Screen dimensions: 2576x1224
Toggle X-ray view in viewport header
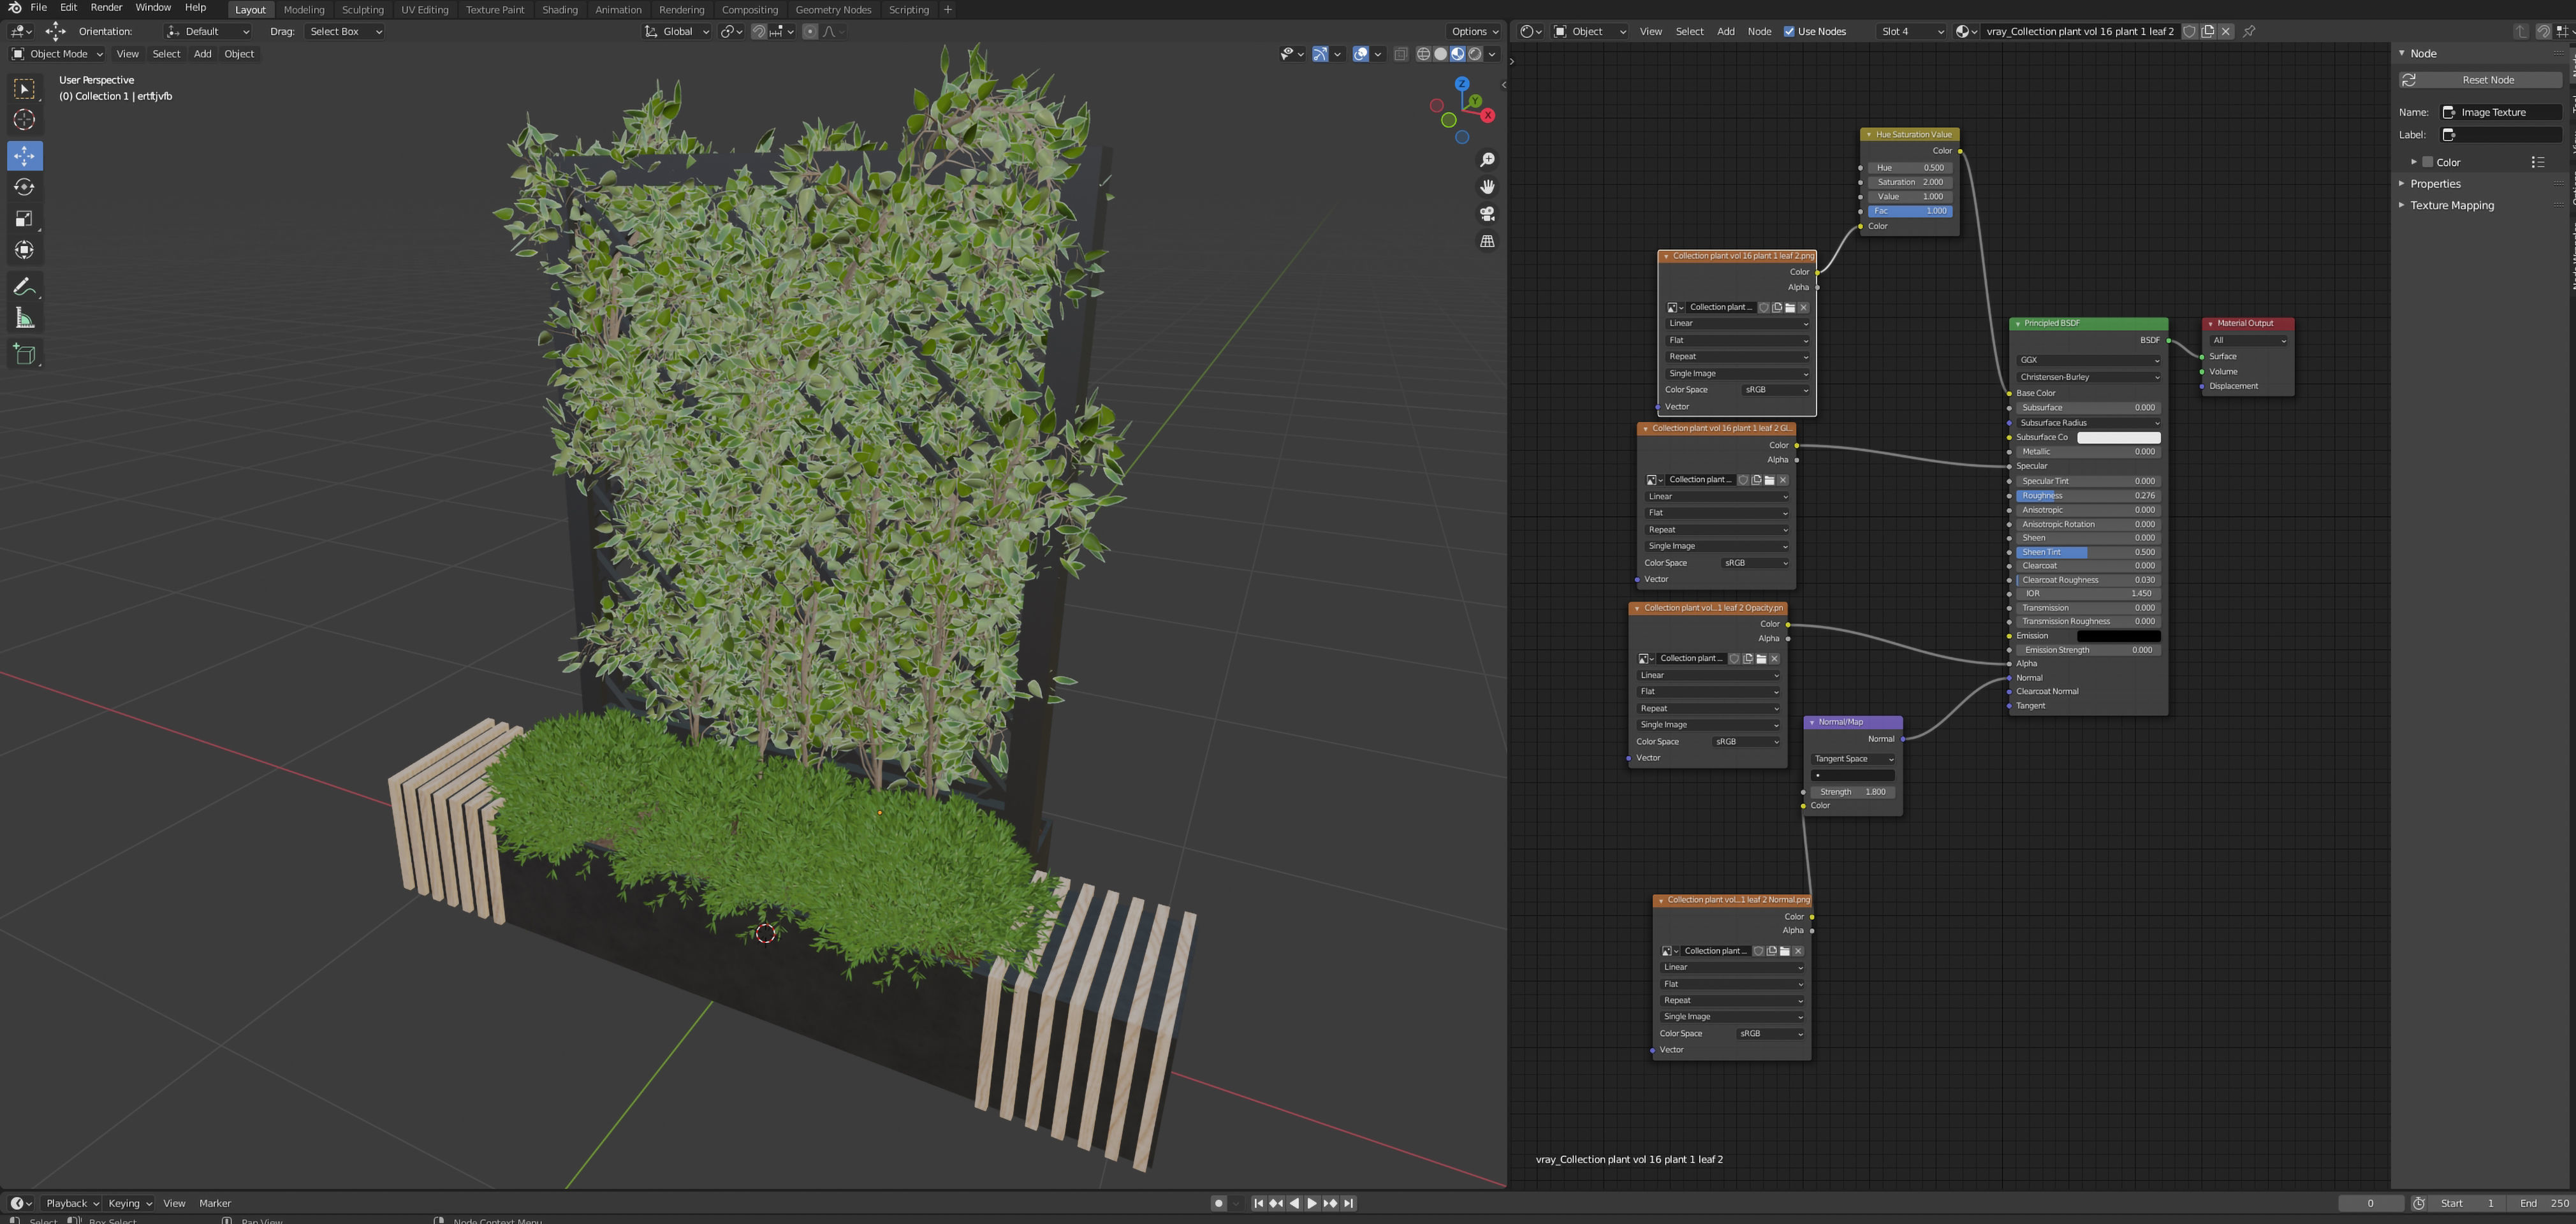point(1400,54)
